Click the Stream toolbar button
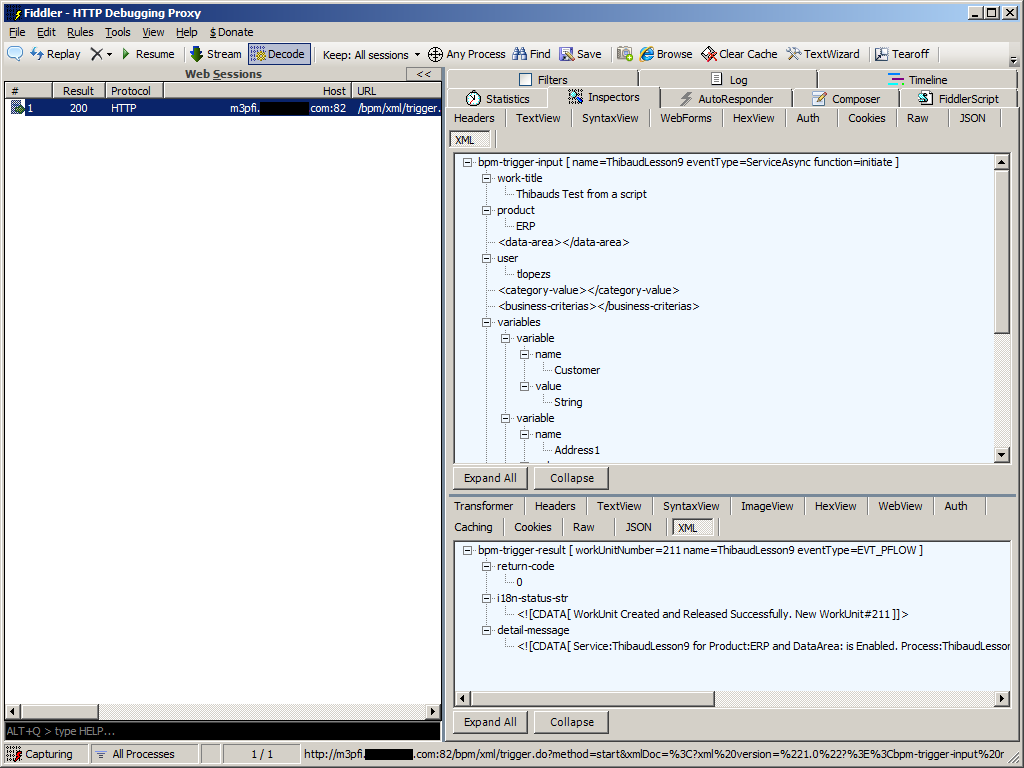 [x=197, y=54]
